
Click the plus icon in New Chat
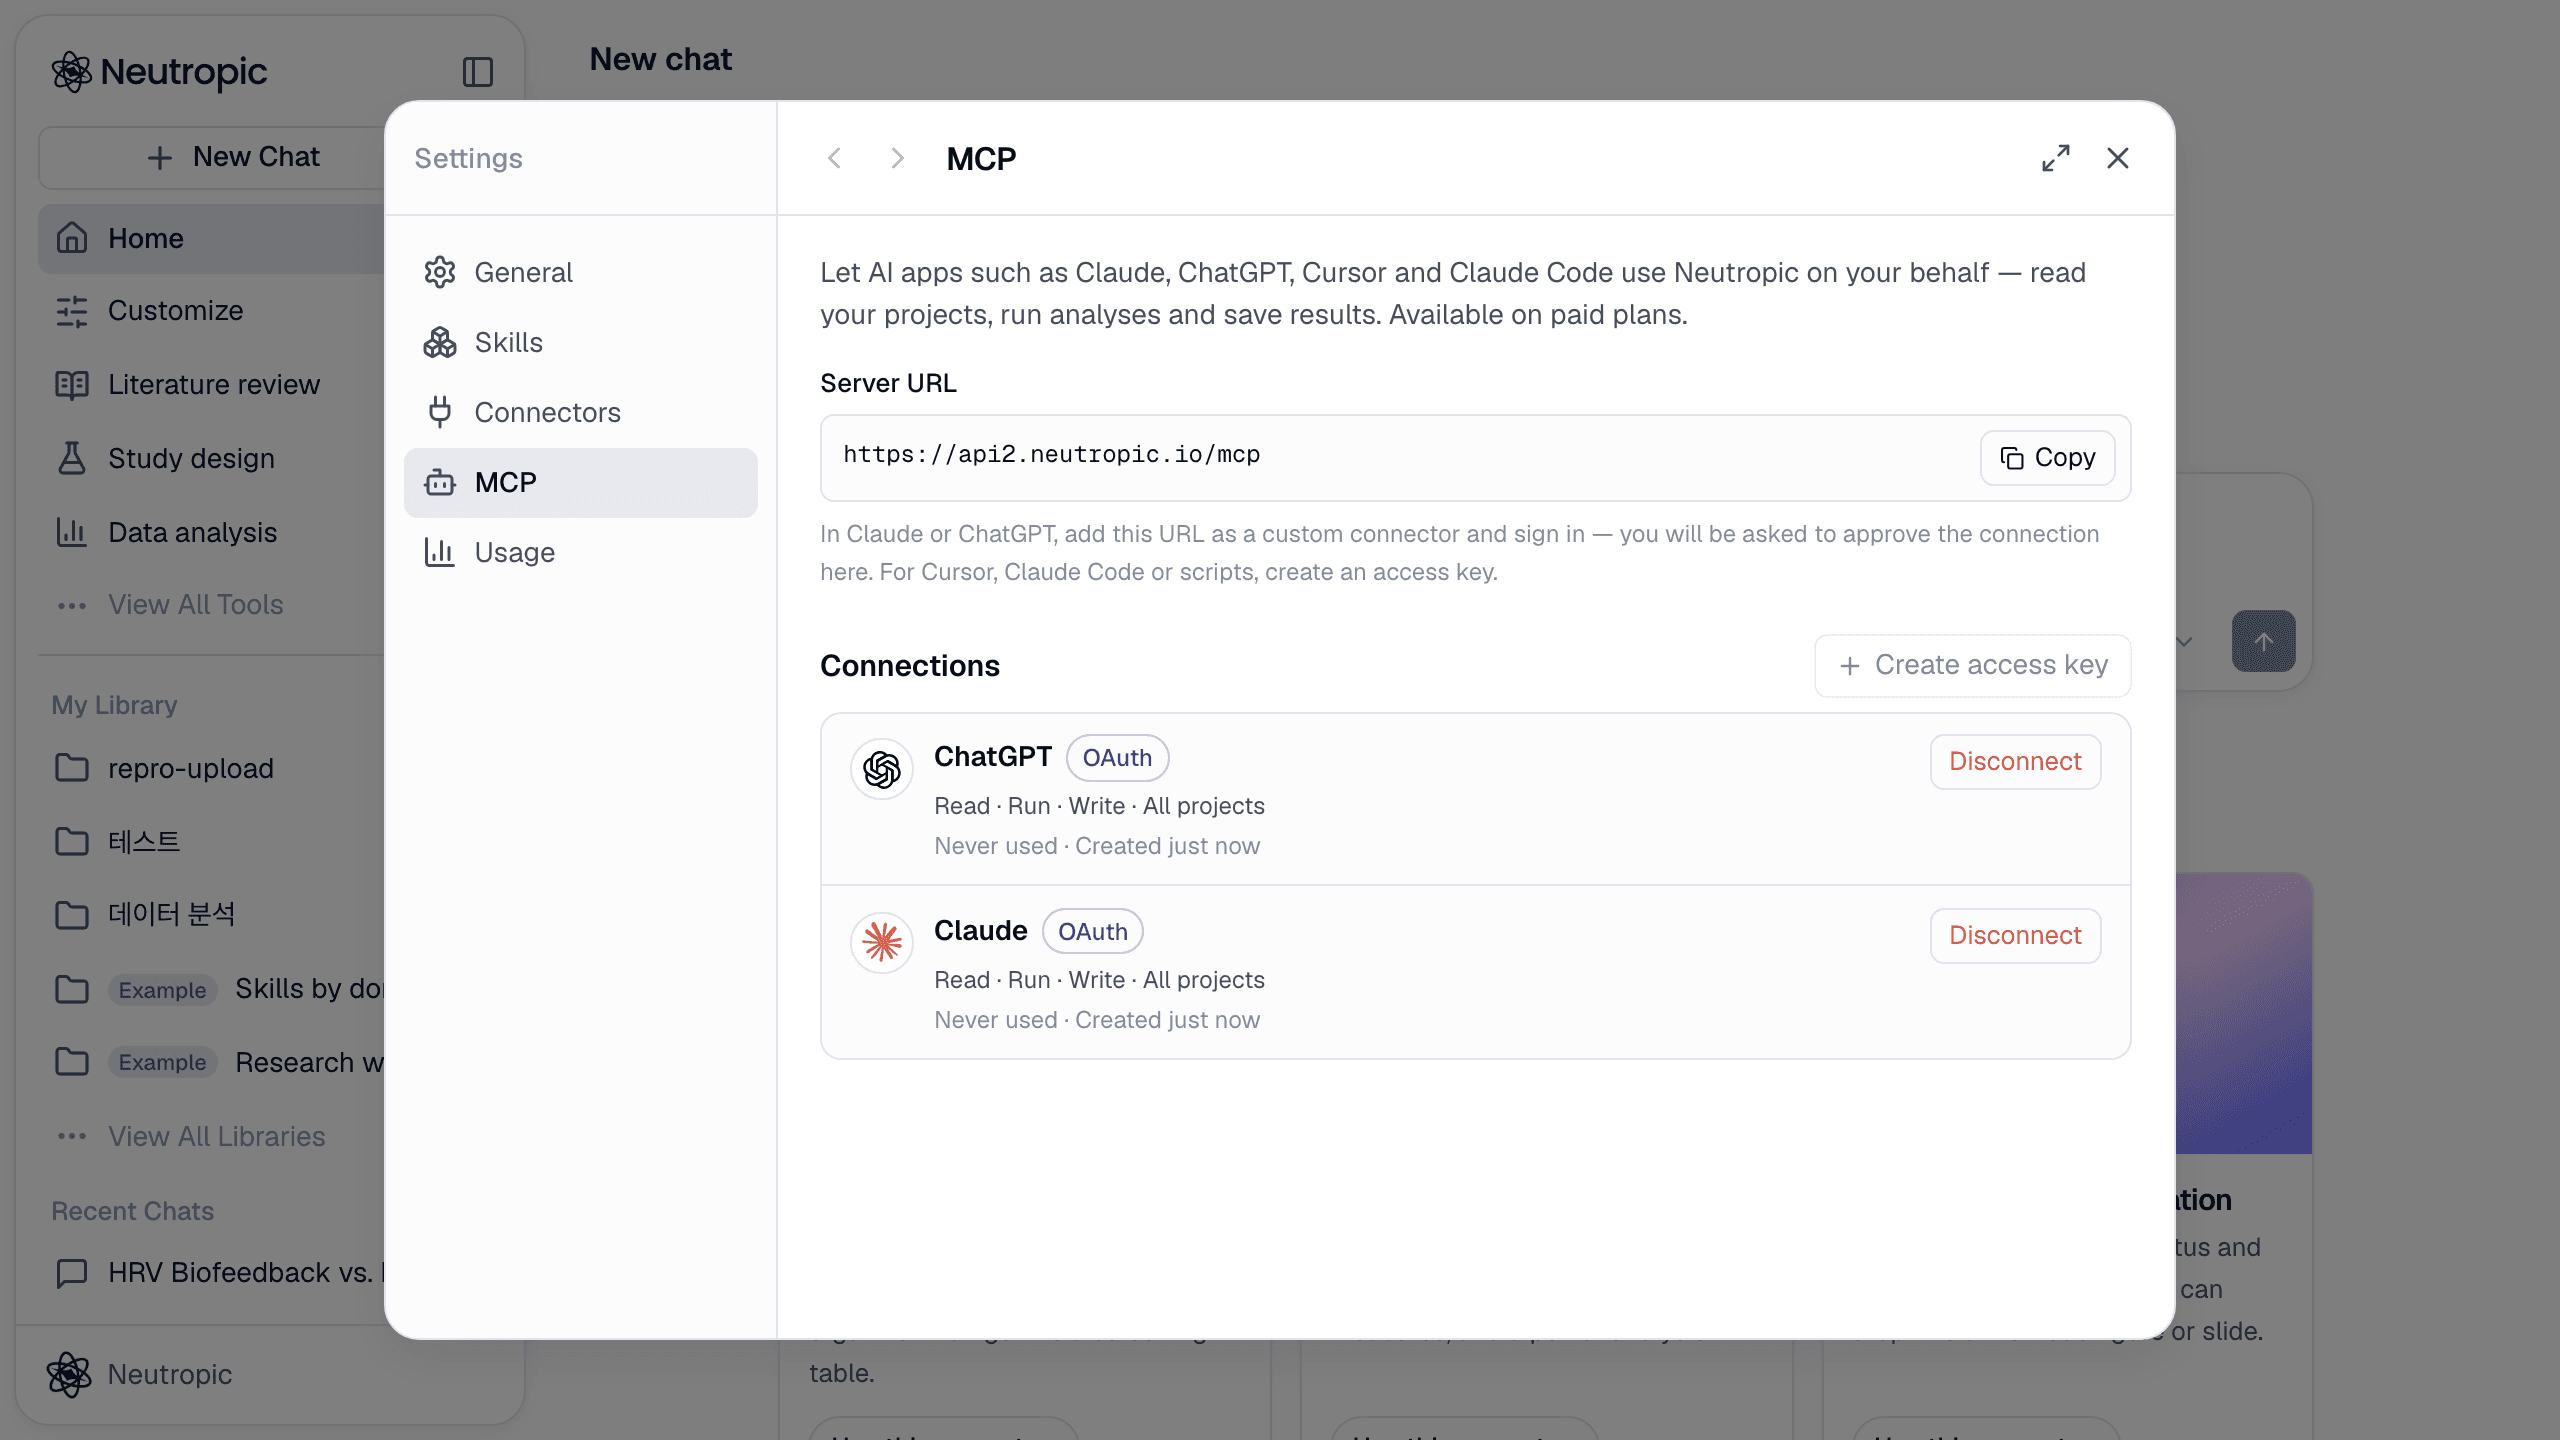(x=160, y=158)
